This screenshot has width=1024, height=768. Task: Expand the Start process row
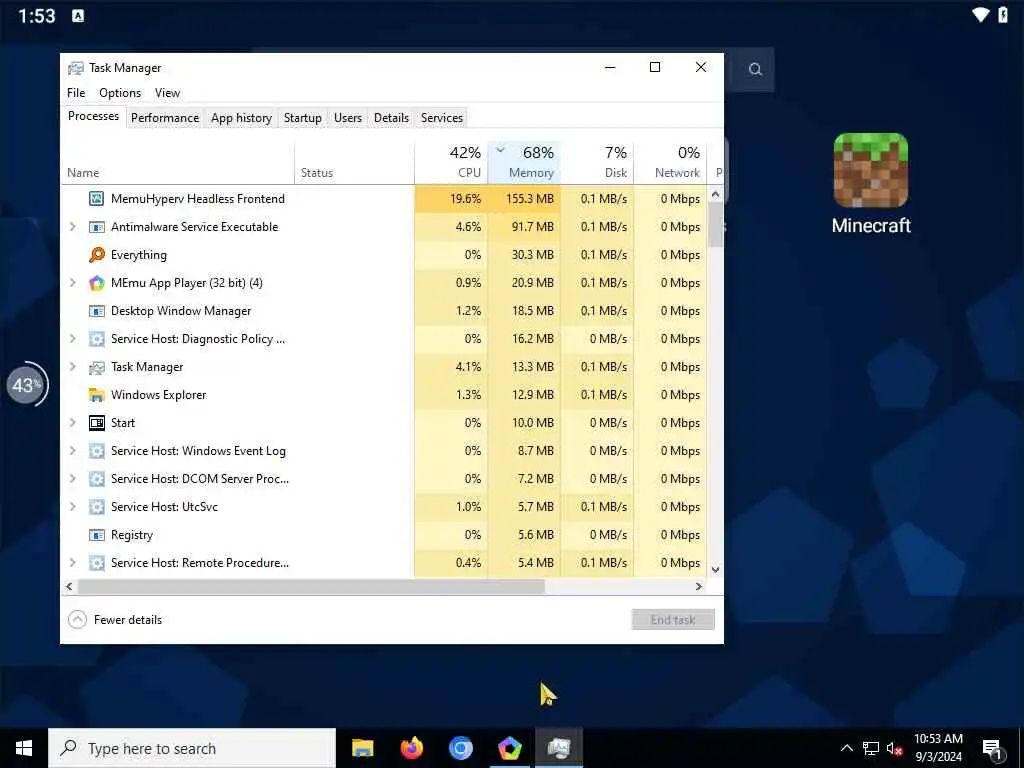coord(72,423)
